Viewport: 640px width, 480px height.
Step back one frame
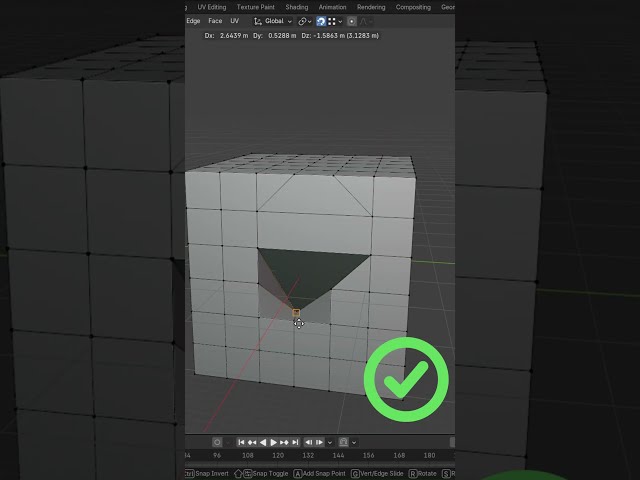[309, 442]
